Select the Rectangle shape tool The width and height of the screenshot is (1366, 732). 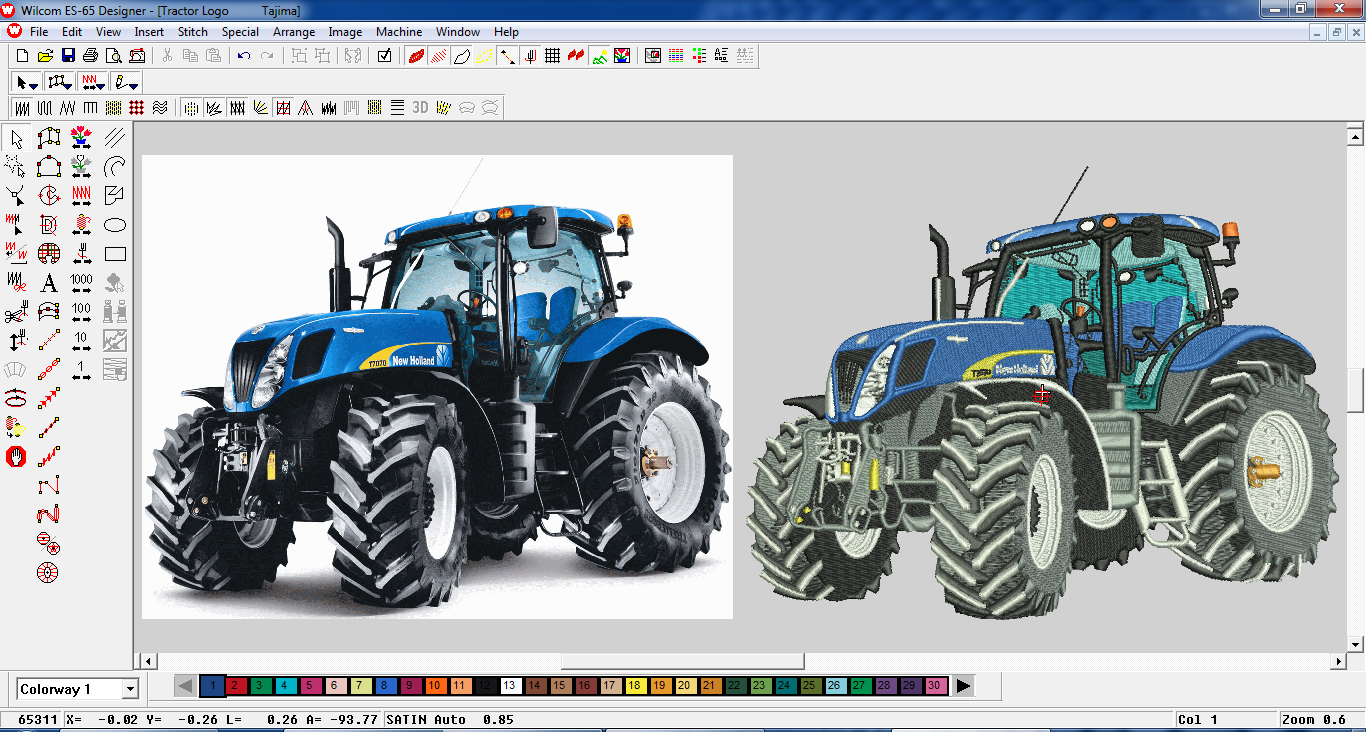[115, 254]
